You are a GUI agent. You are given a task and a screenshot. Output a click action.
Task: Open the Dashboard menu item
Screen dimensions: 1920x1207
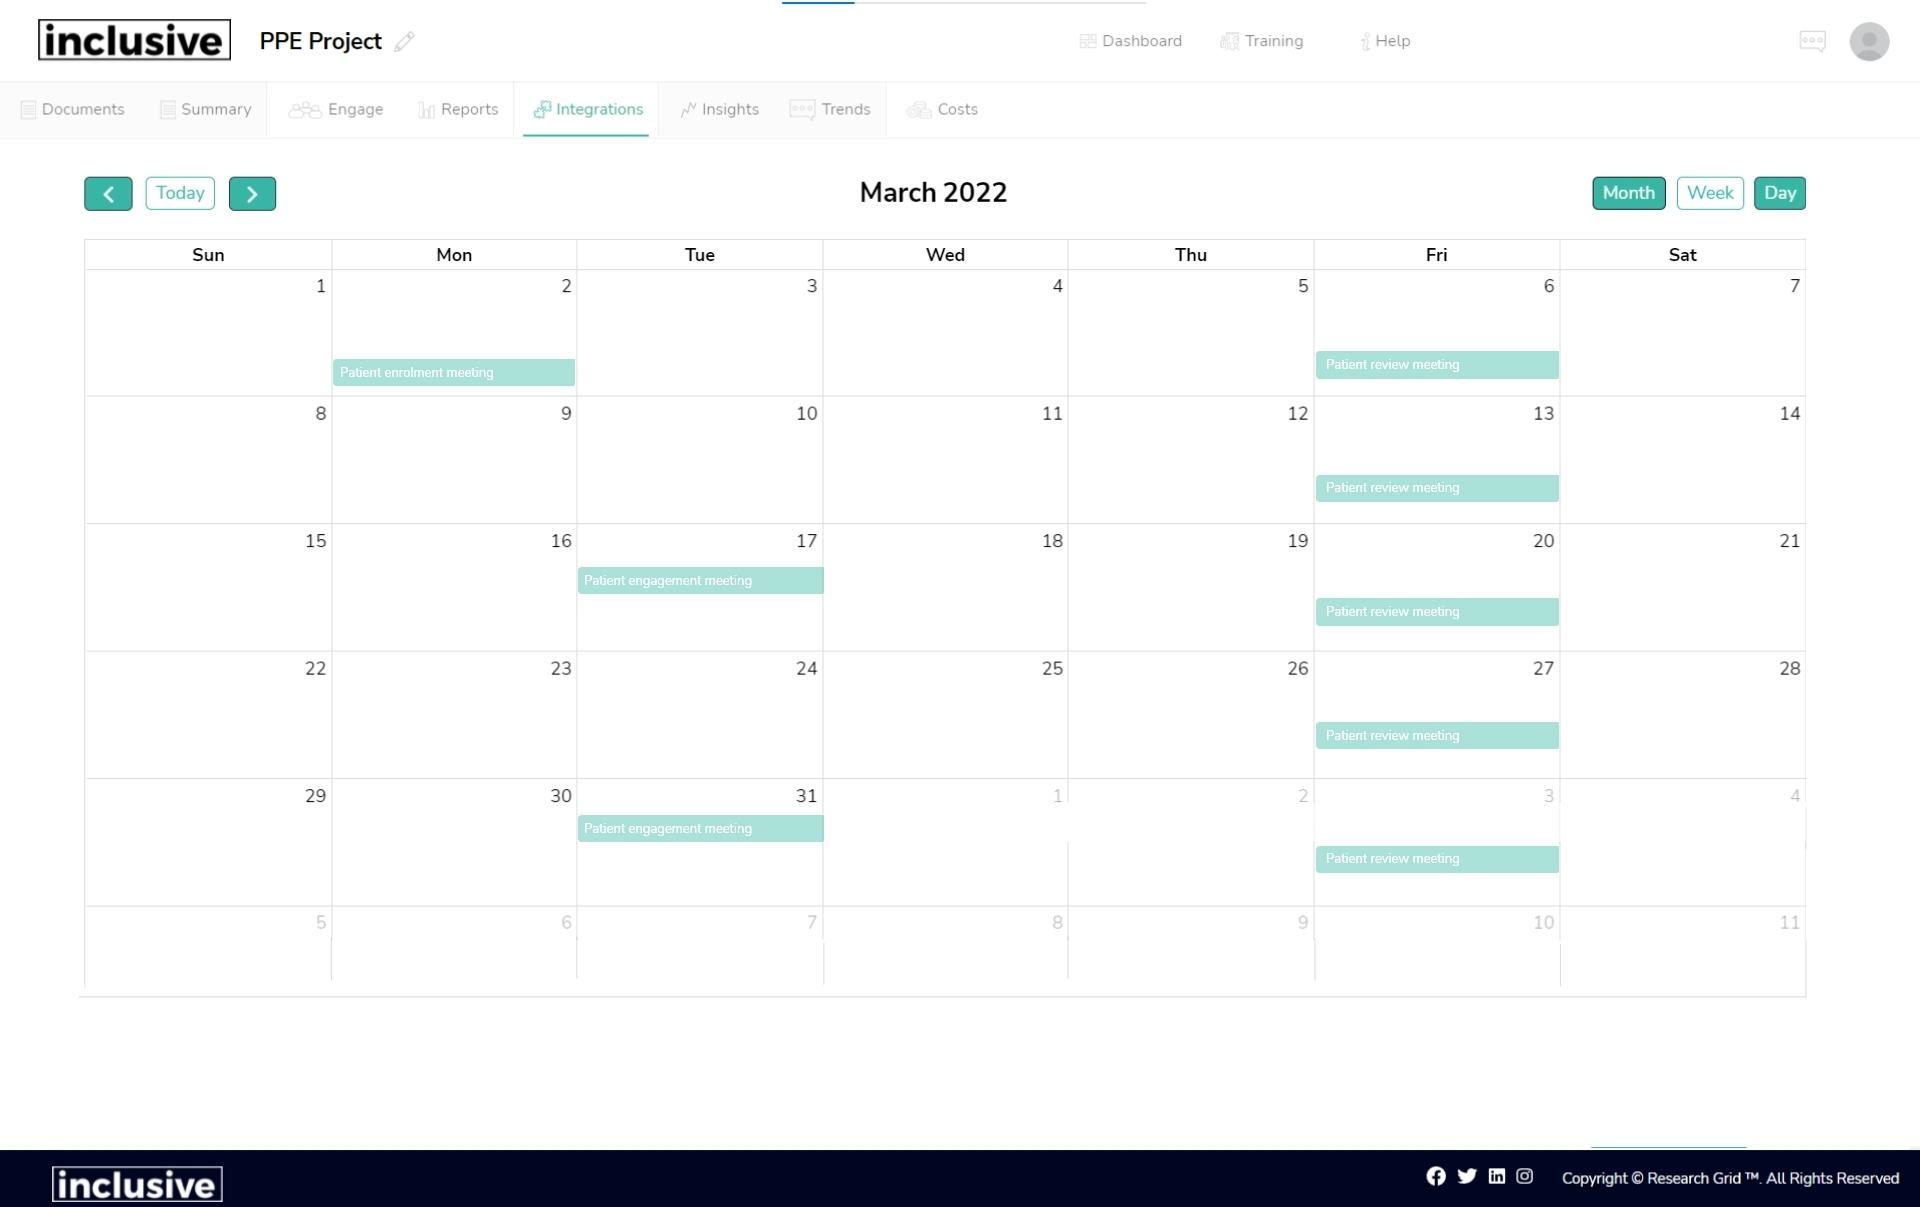pyautogui.click(x=1130, y=41)
